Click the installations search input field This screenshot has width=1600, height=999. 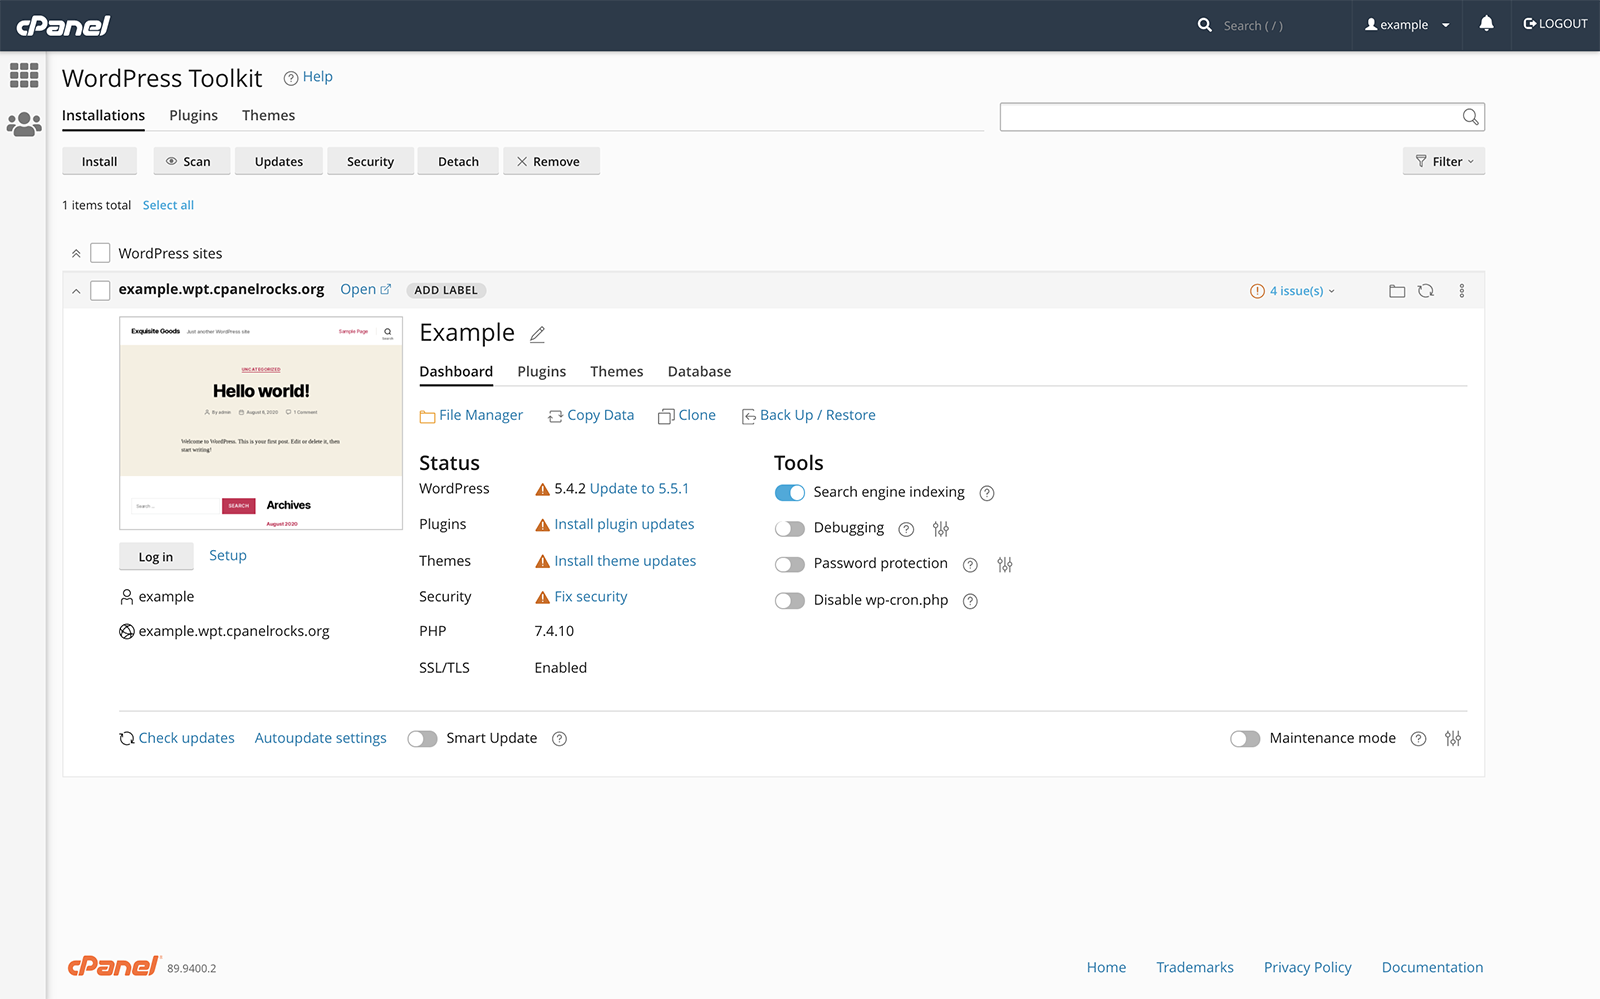1229,117
